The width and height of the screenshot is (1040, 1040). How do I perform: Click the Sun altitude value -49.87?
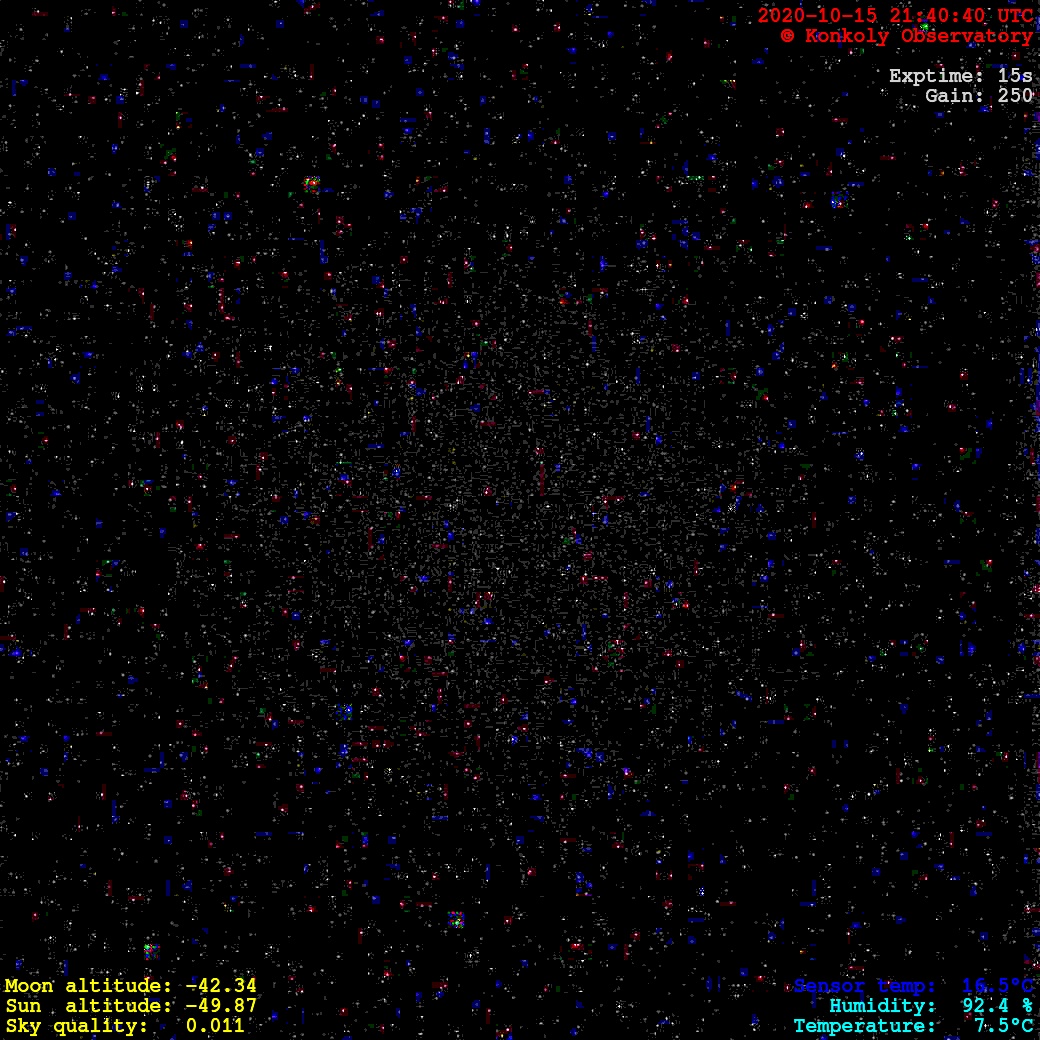pos(221,1006)
